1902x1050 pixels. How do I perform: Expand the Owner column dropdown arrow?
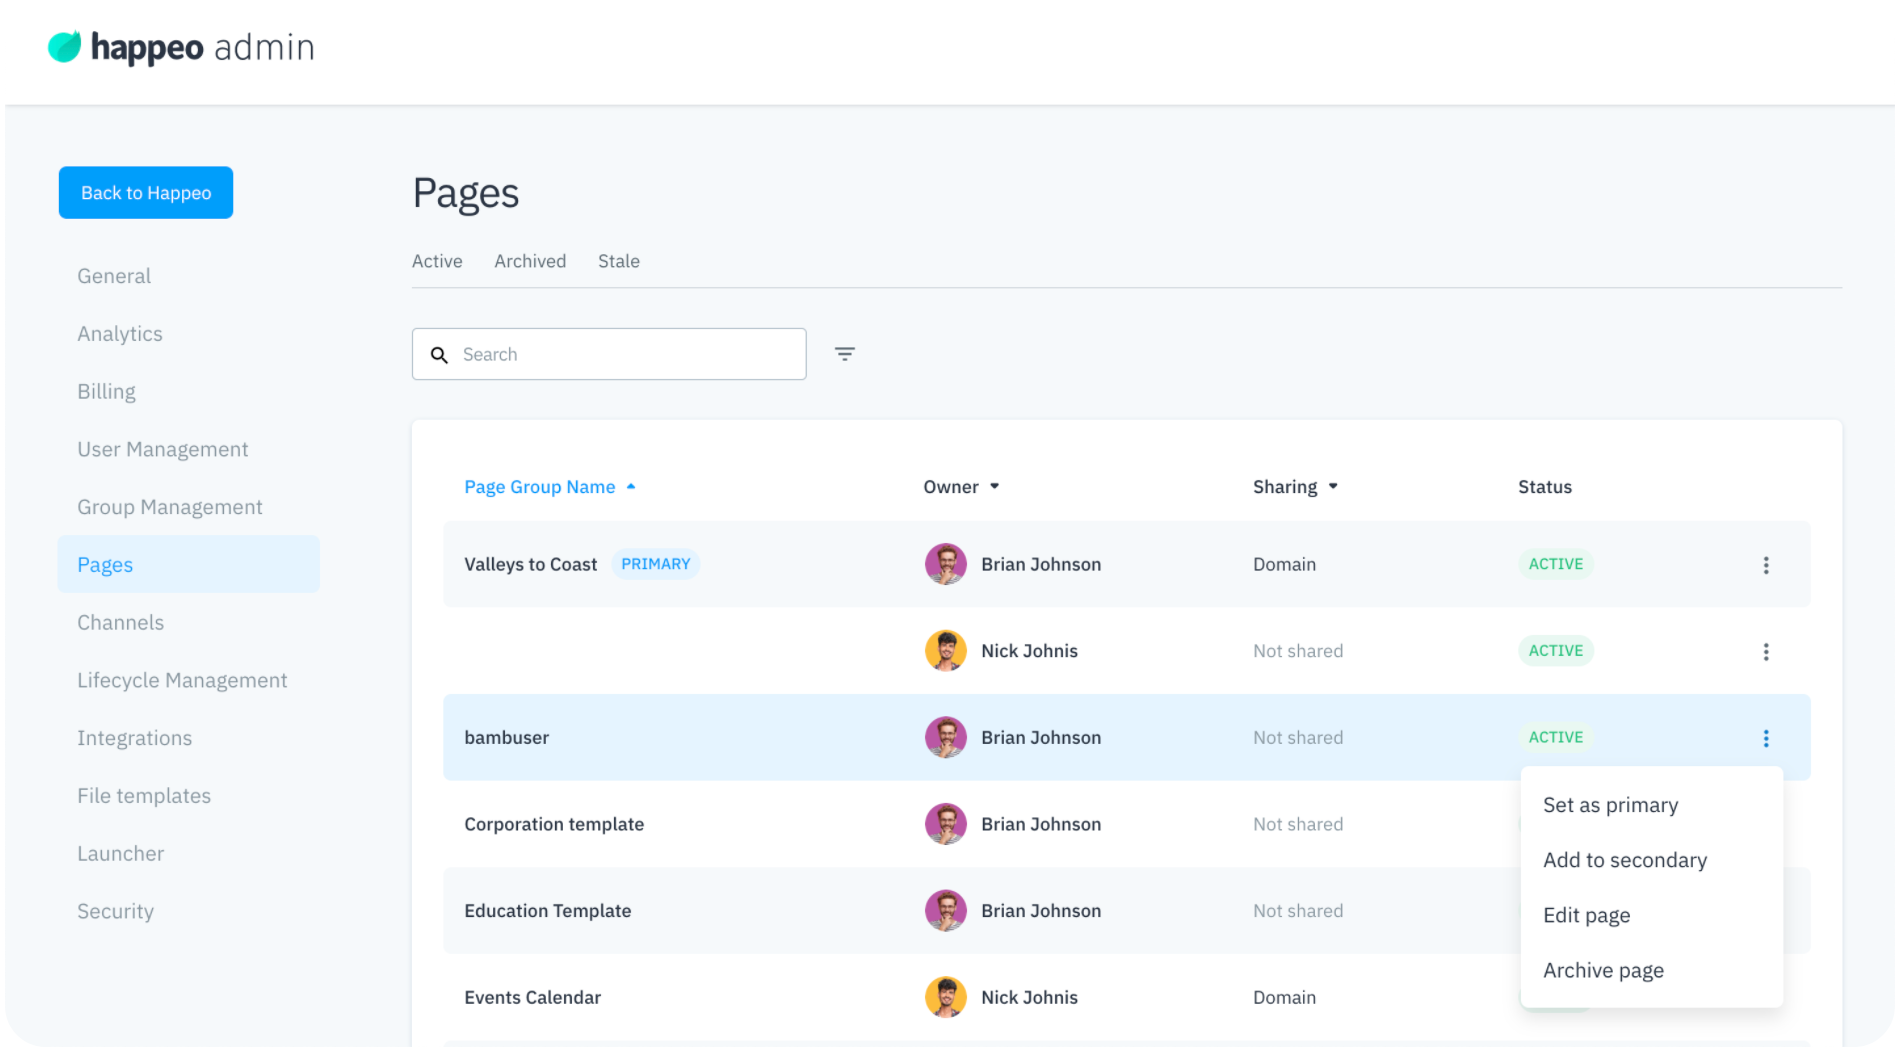(994, 487)
